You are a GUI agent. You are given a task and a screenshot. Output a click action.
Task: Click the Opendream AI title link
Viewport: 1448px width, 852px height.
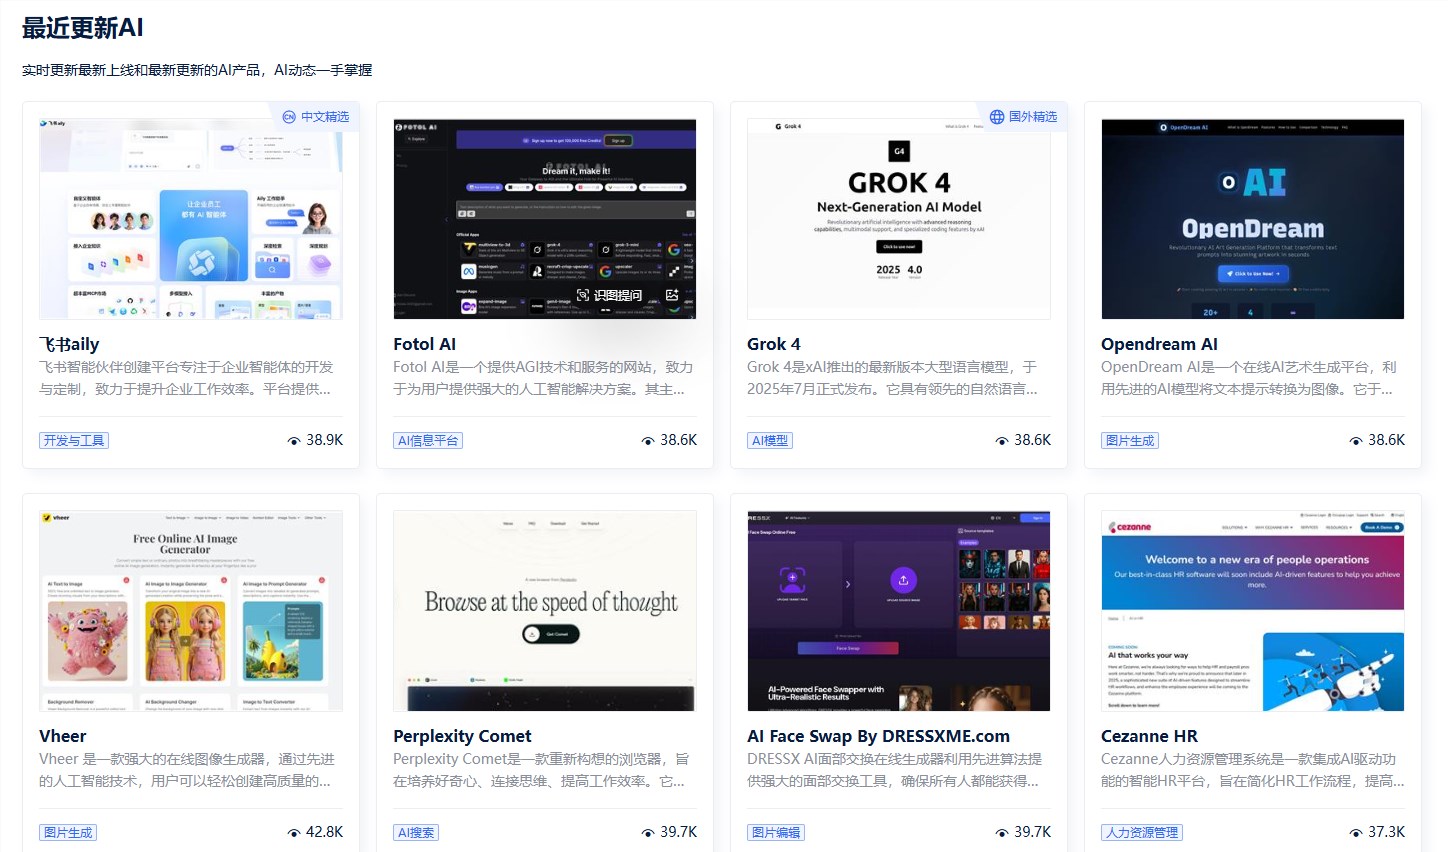tap(1159, 344)
